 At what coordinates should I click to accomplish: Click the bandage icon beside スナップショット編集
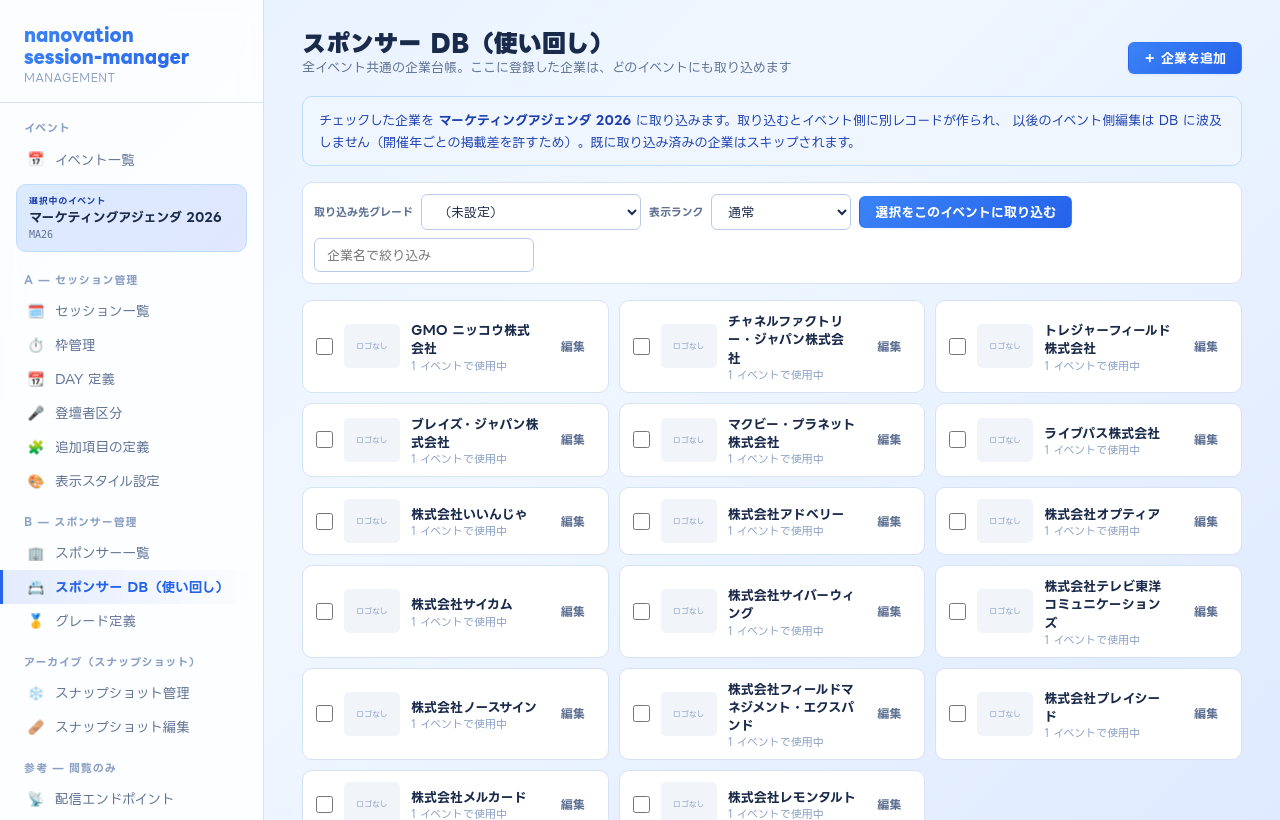(x=36, y=727)
